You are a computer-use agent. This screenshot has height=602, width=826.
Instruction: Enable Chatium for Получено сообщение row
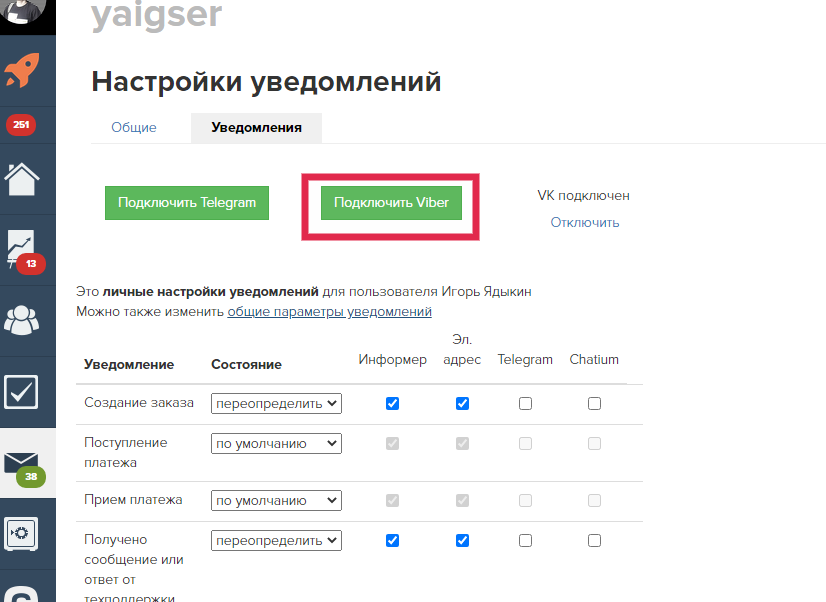tap(594, 540)
